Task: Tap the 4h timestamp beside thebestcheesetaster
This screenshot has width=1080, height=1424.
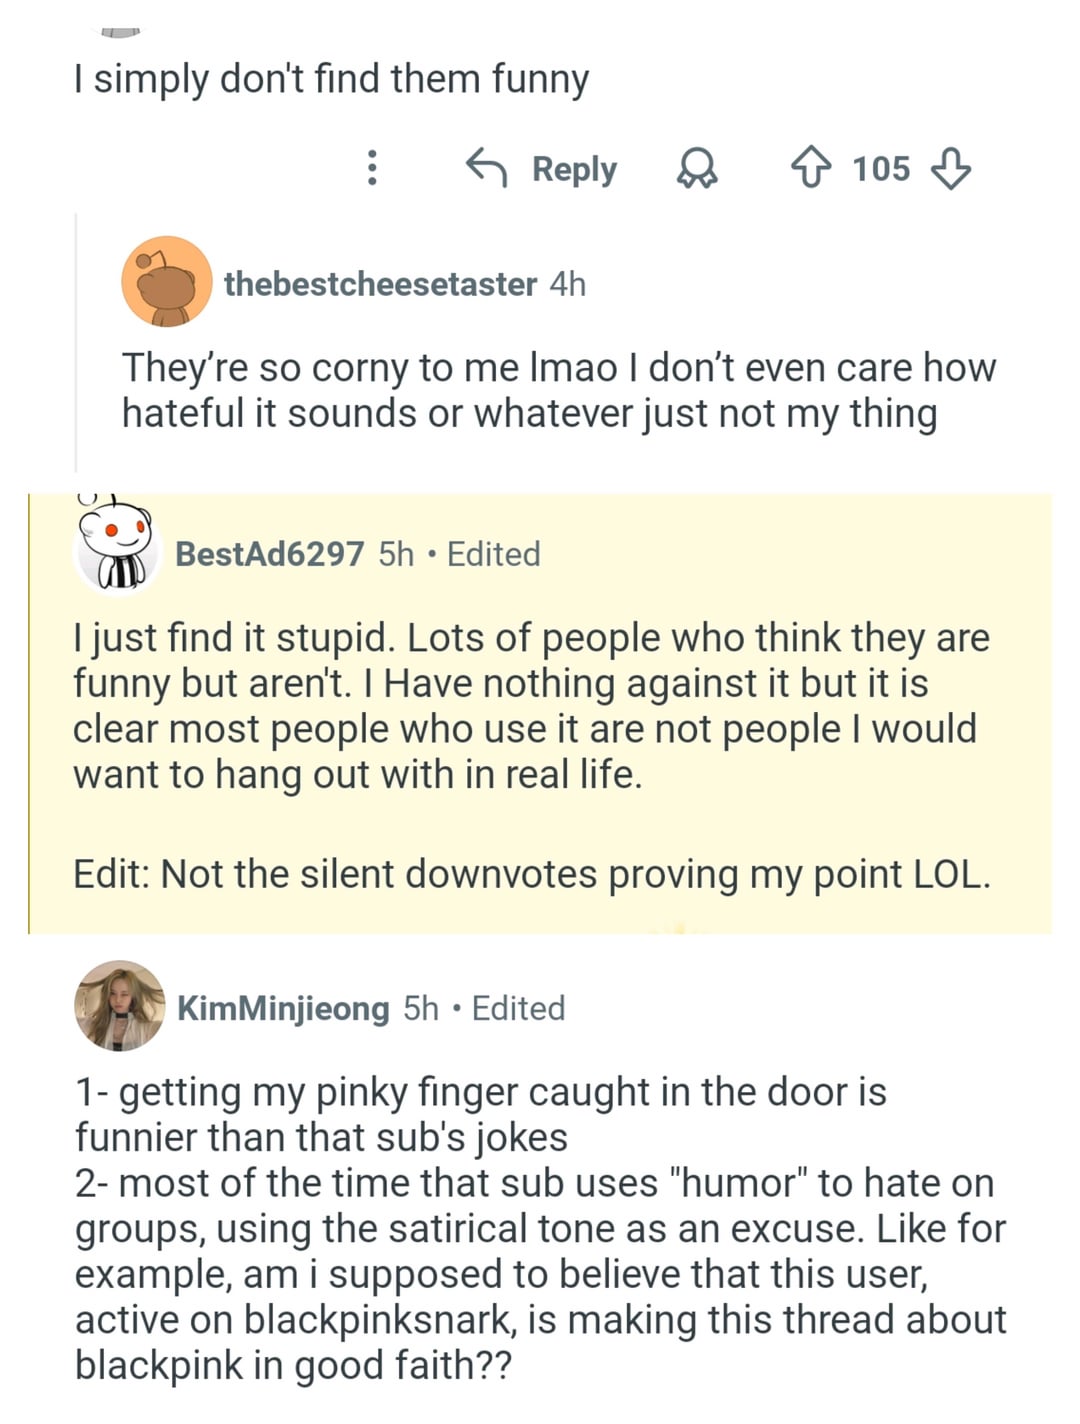Action: [568, 284]
